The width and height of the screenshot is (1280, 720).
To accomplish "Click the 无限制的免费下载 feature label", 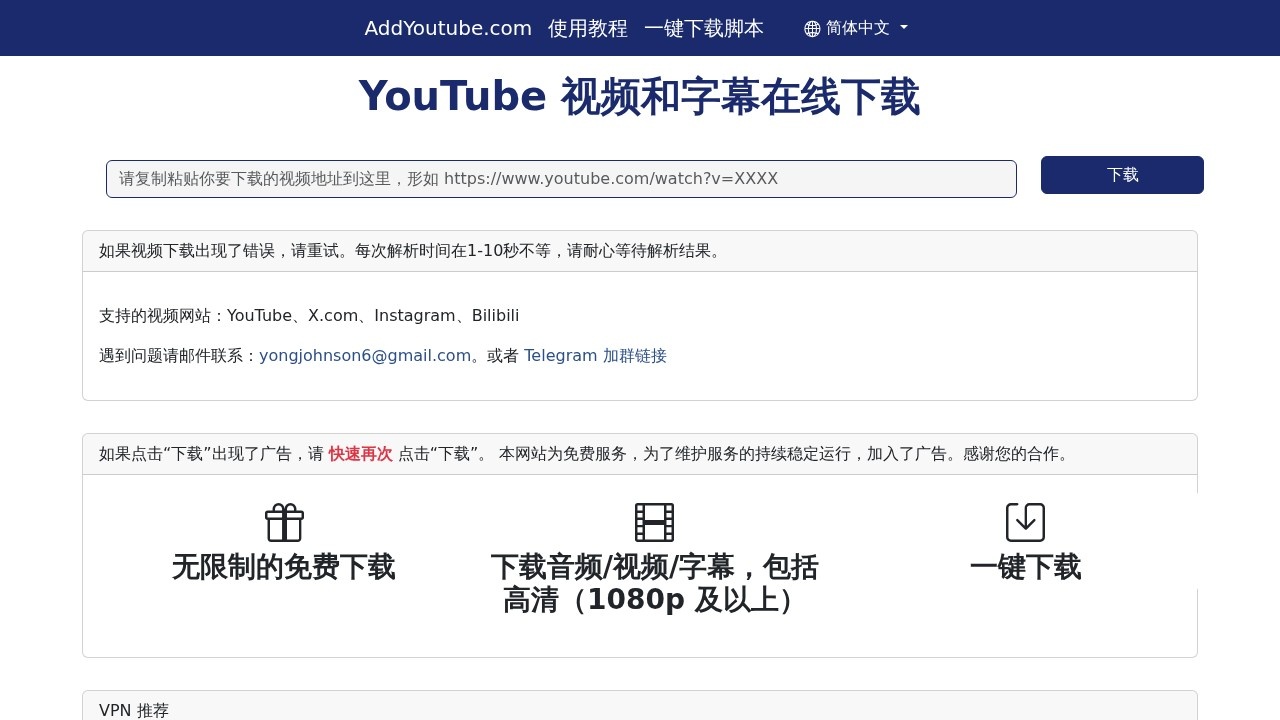I will tap(284, 567).
